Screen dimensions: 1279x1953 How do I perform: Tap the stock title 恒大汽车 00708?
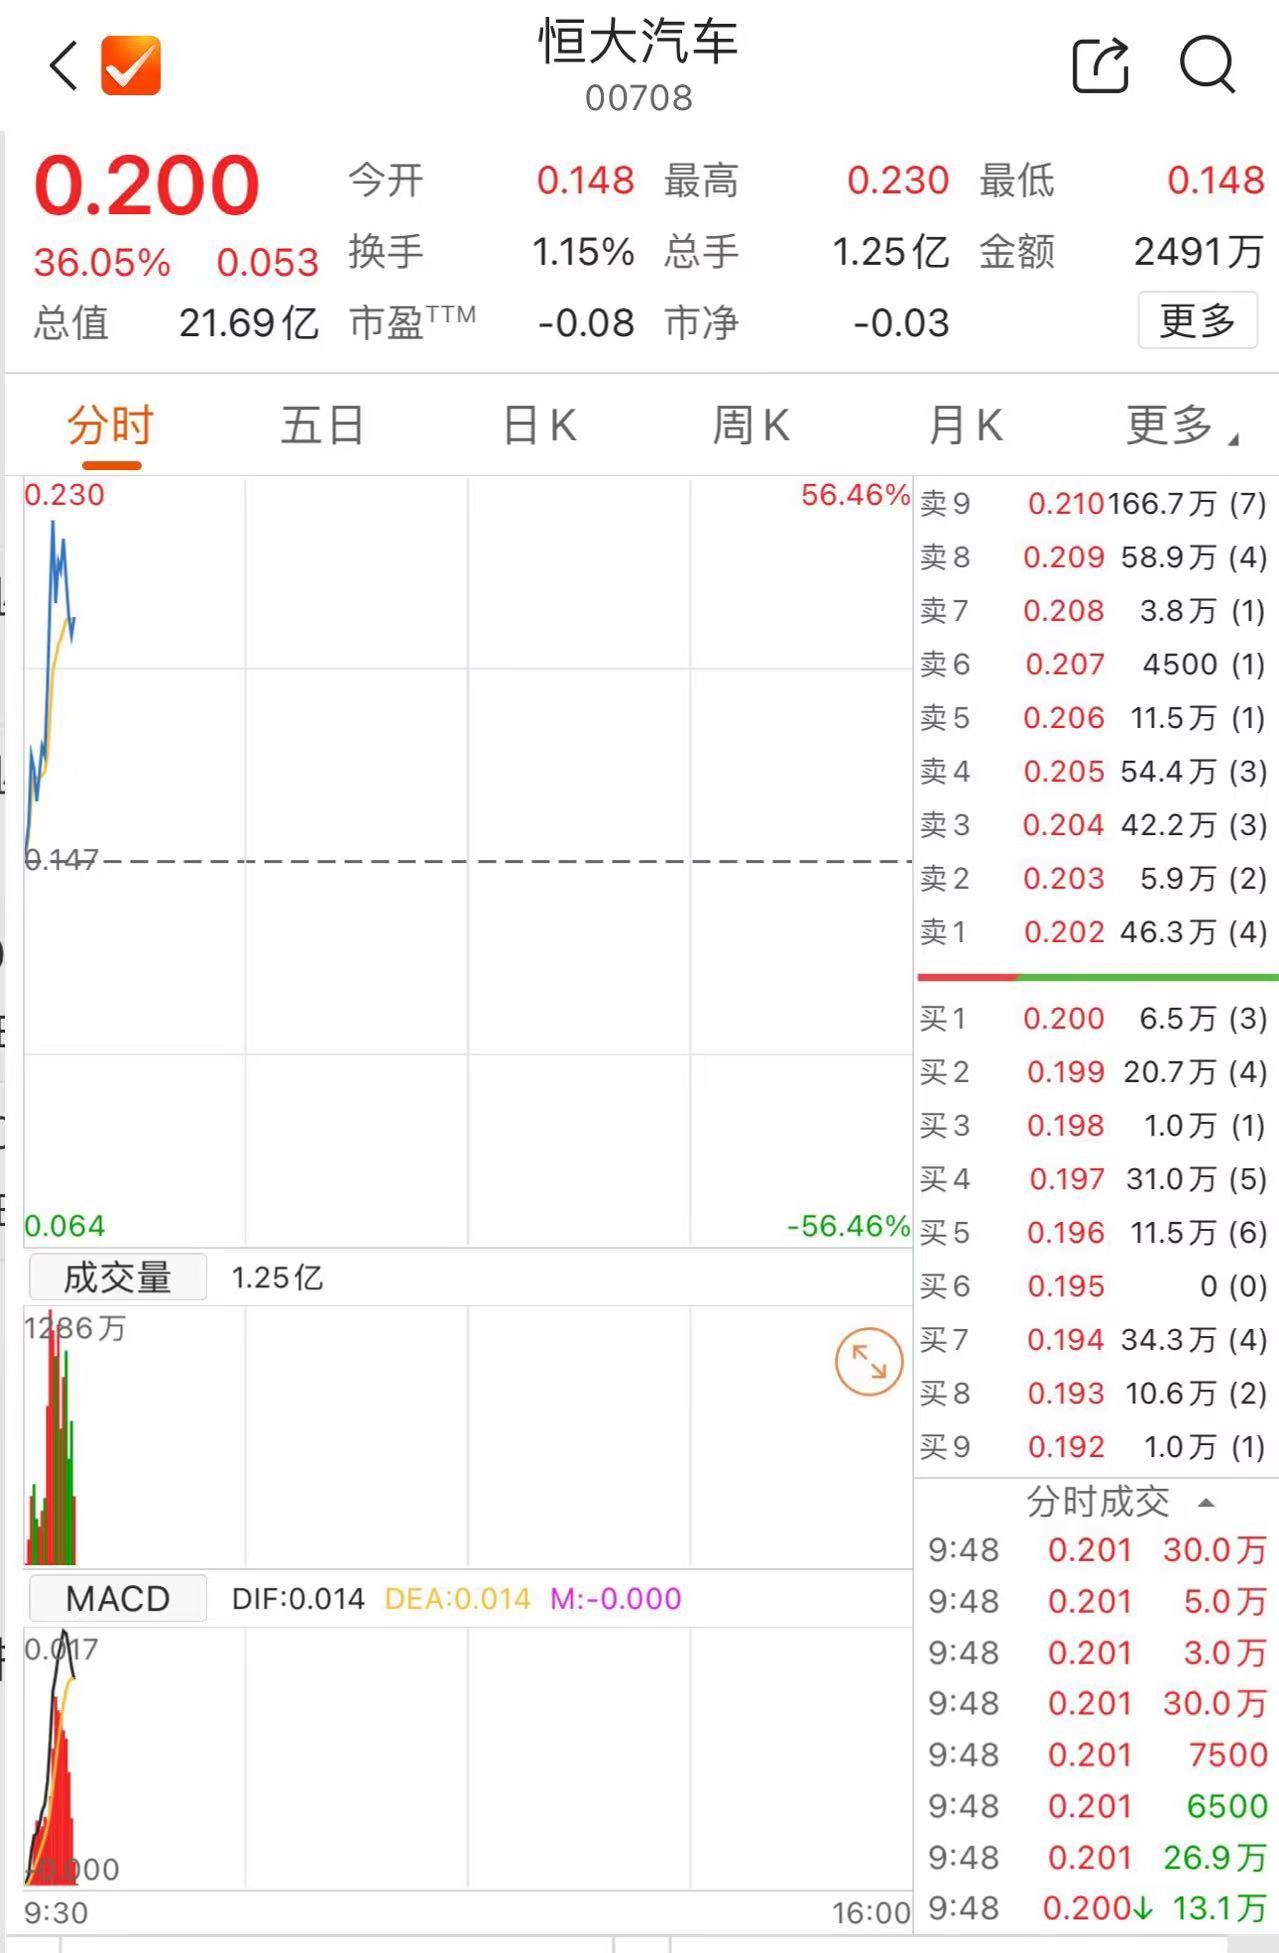[639, 66]
